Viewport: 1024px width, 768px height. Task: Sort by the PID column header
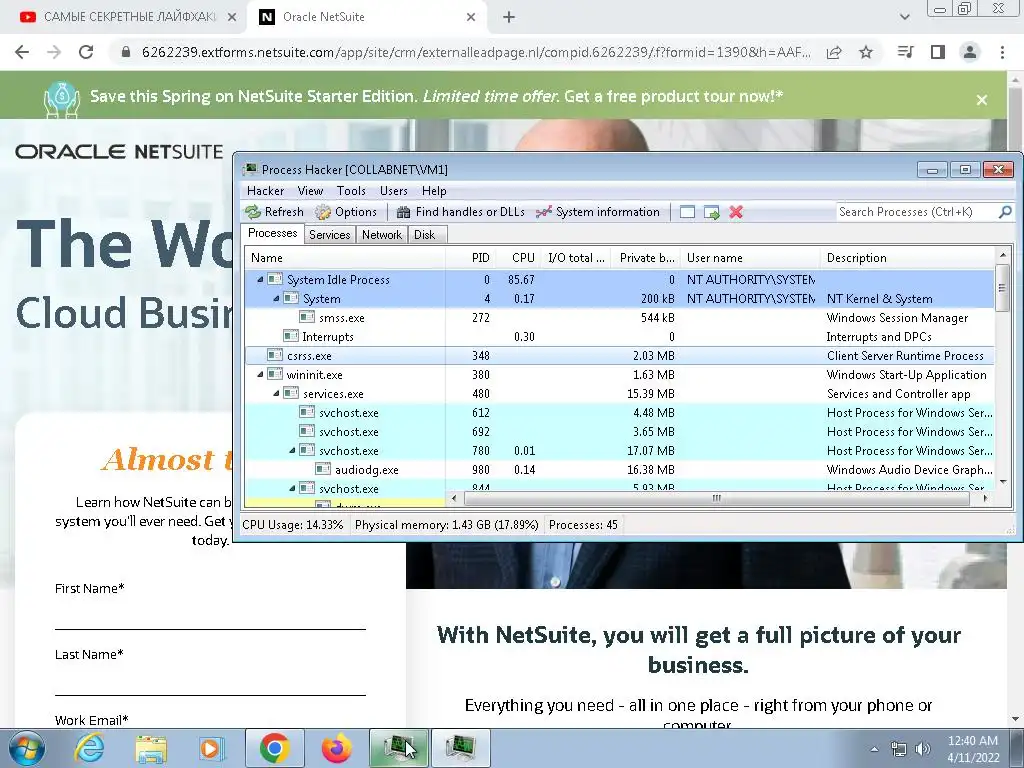click(470, 258)
